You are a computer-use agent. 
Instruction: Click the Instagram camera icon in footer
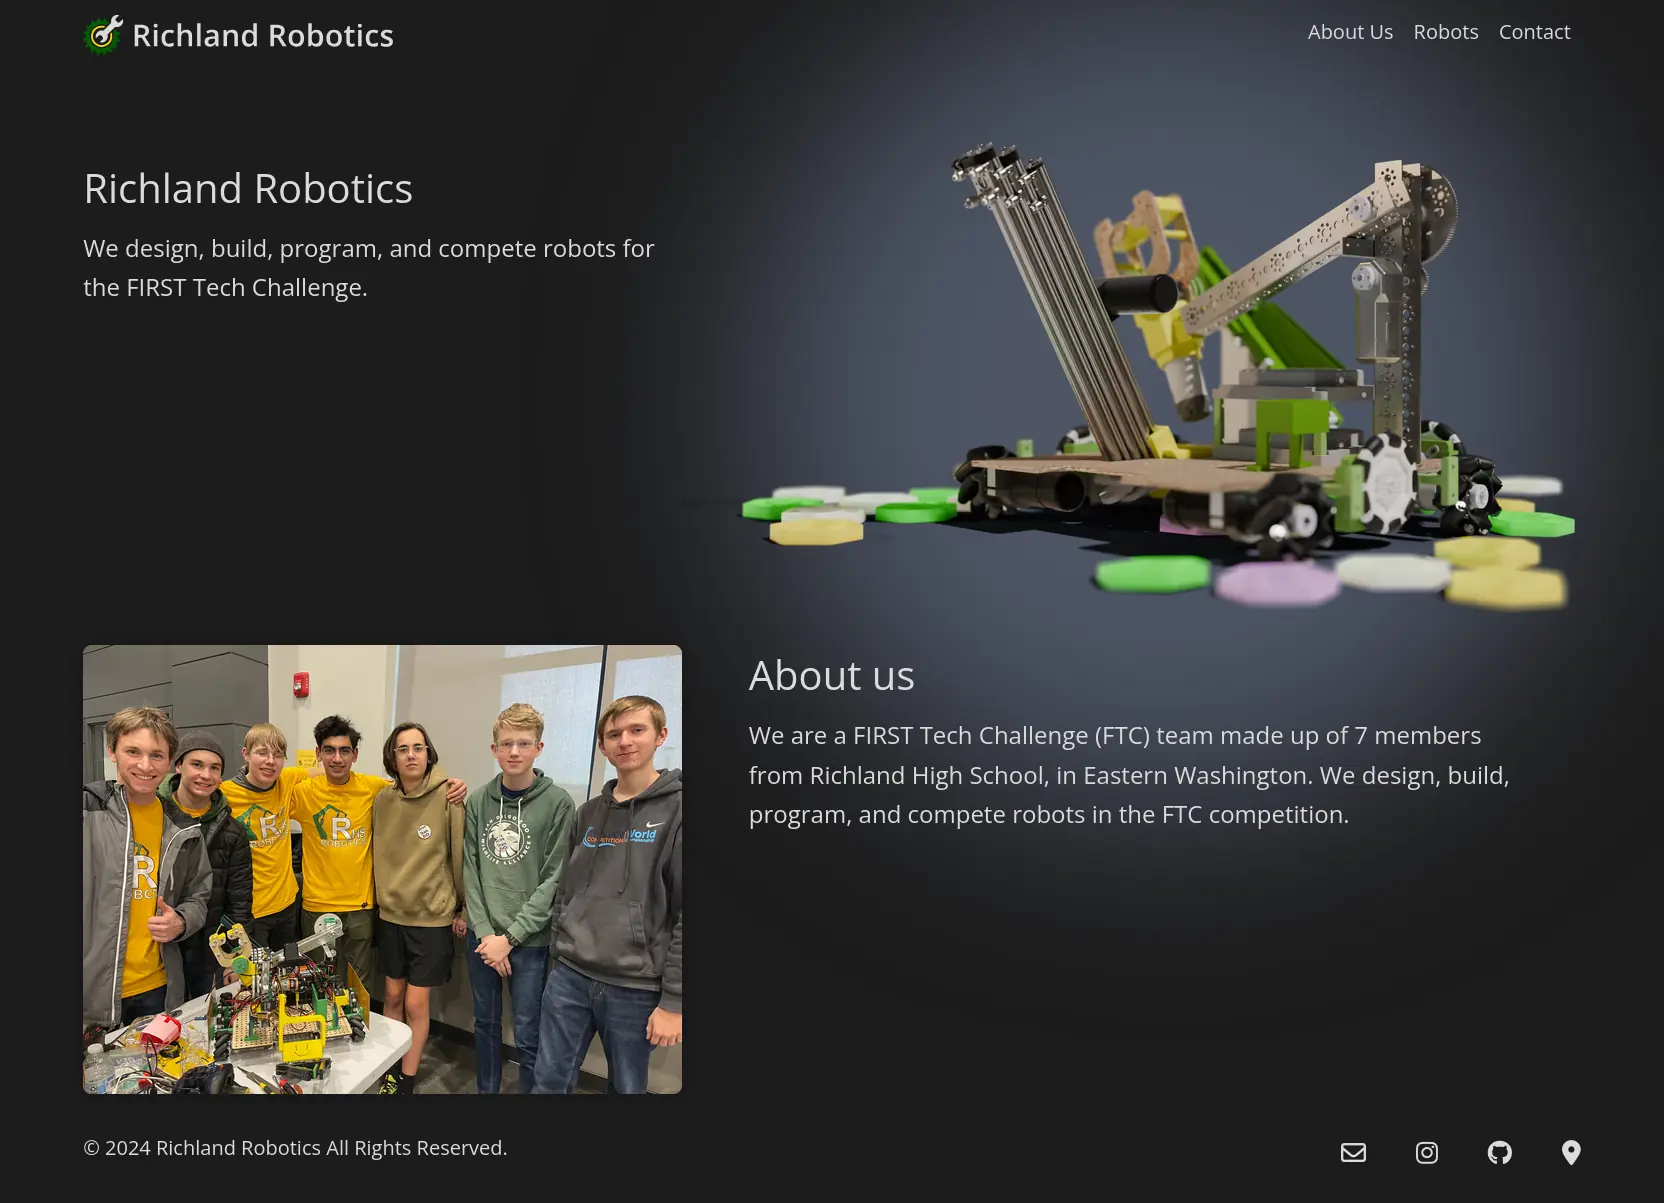coord(1426,1152)
